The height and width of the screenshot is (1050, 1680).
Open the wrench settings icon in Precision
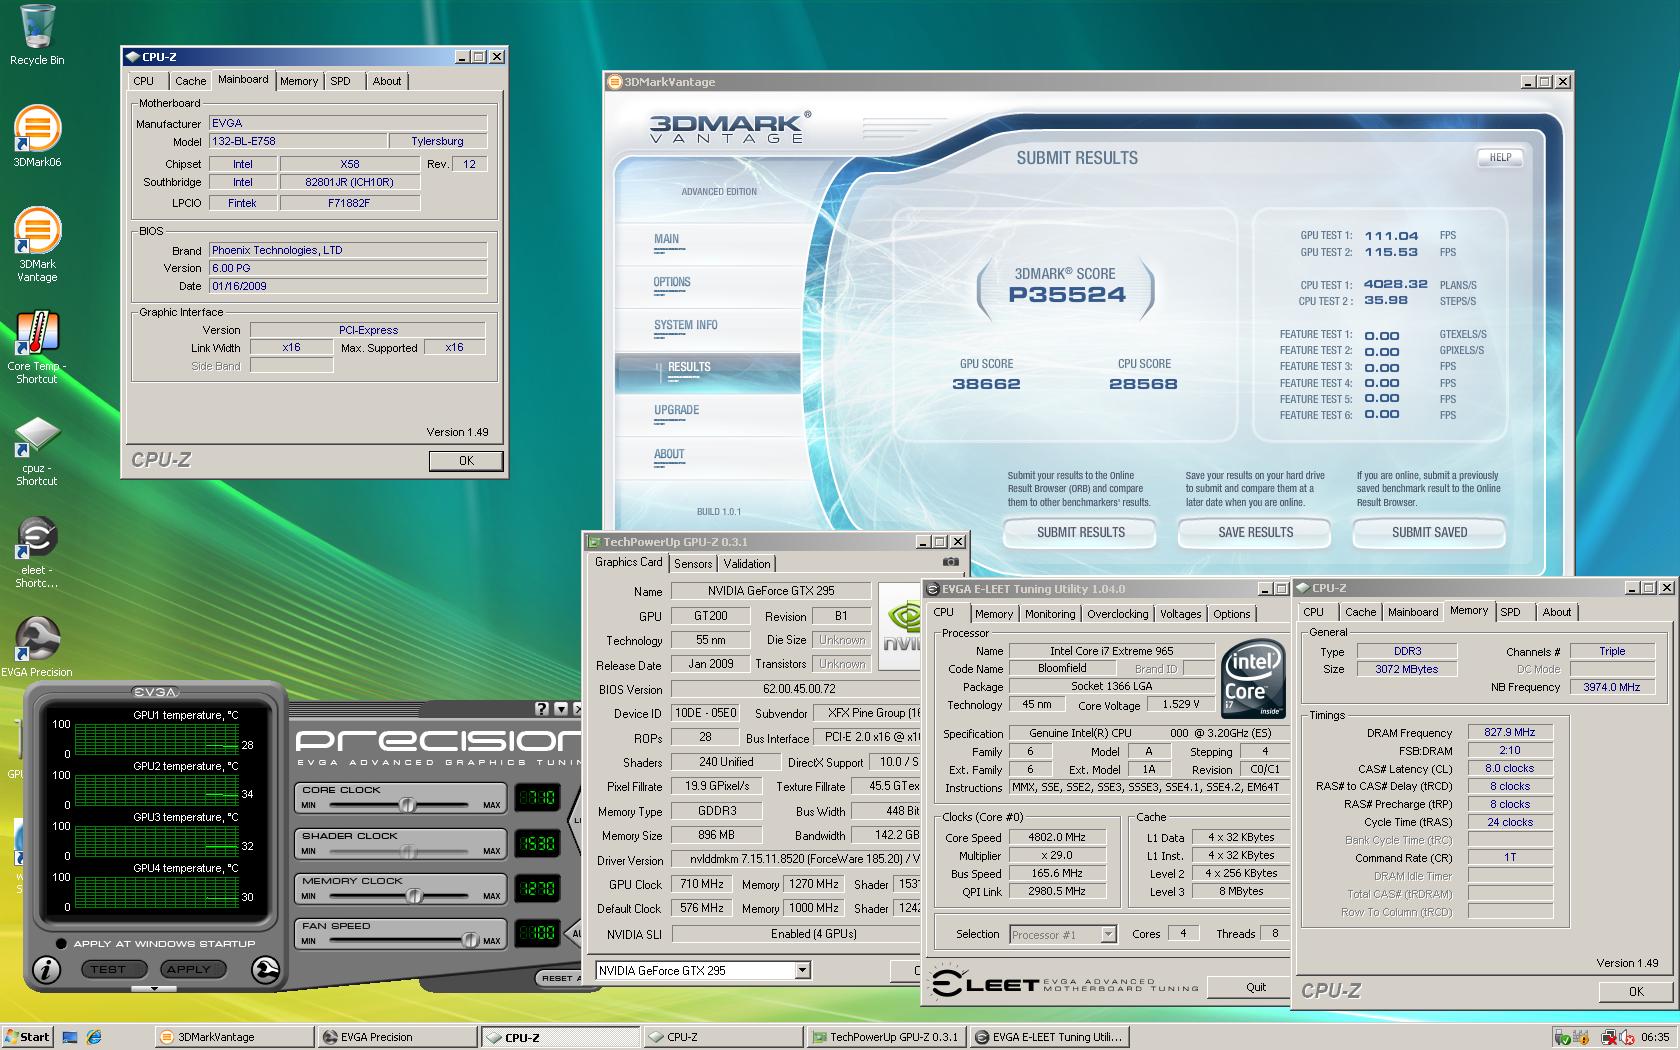[x=265, y=969]
